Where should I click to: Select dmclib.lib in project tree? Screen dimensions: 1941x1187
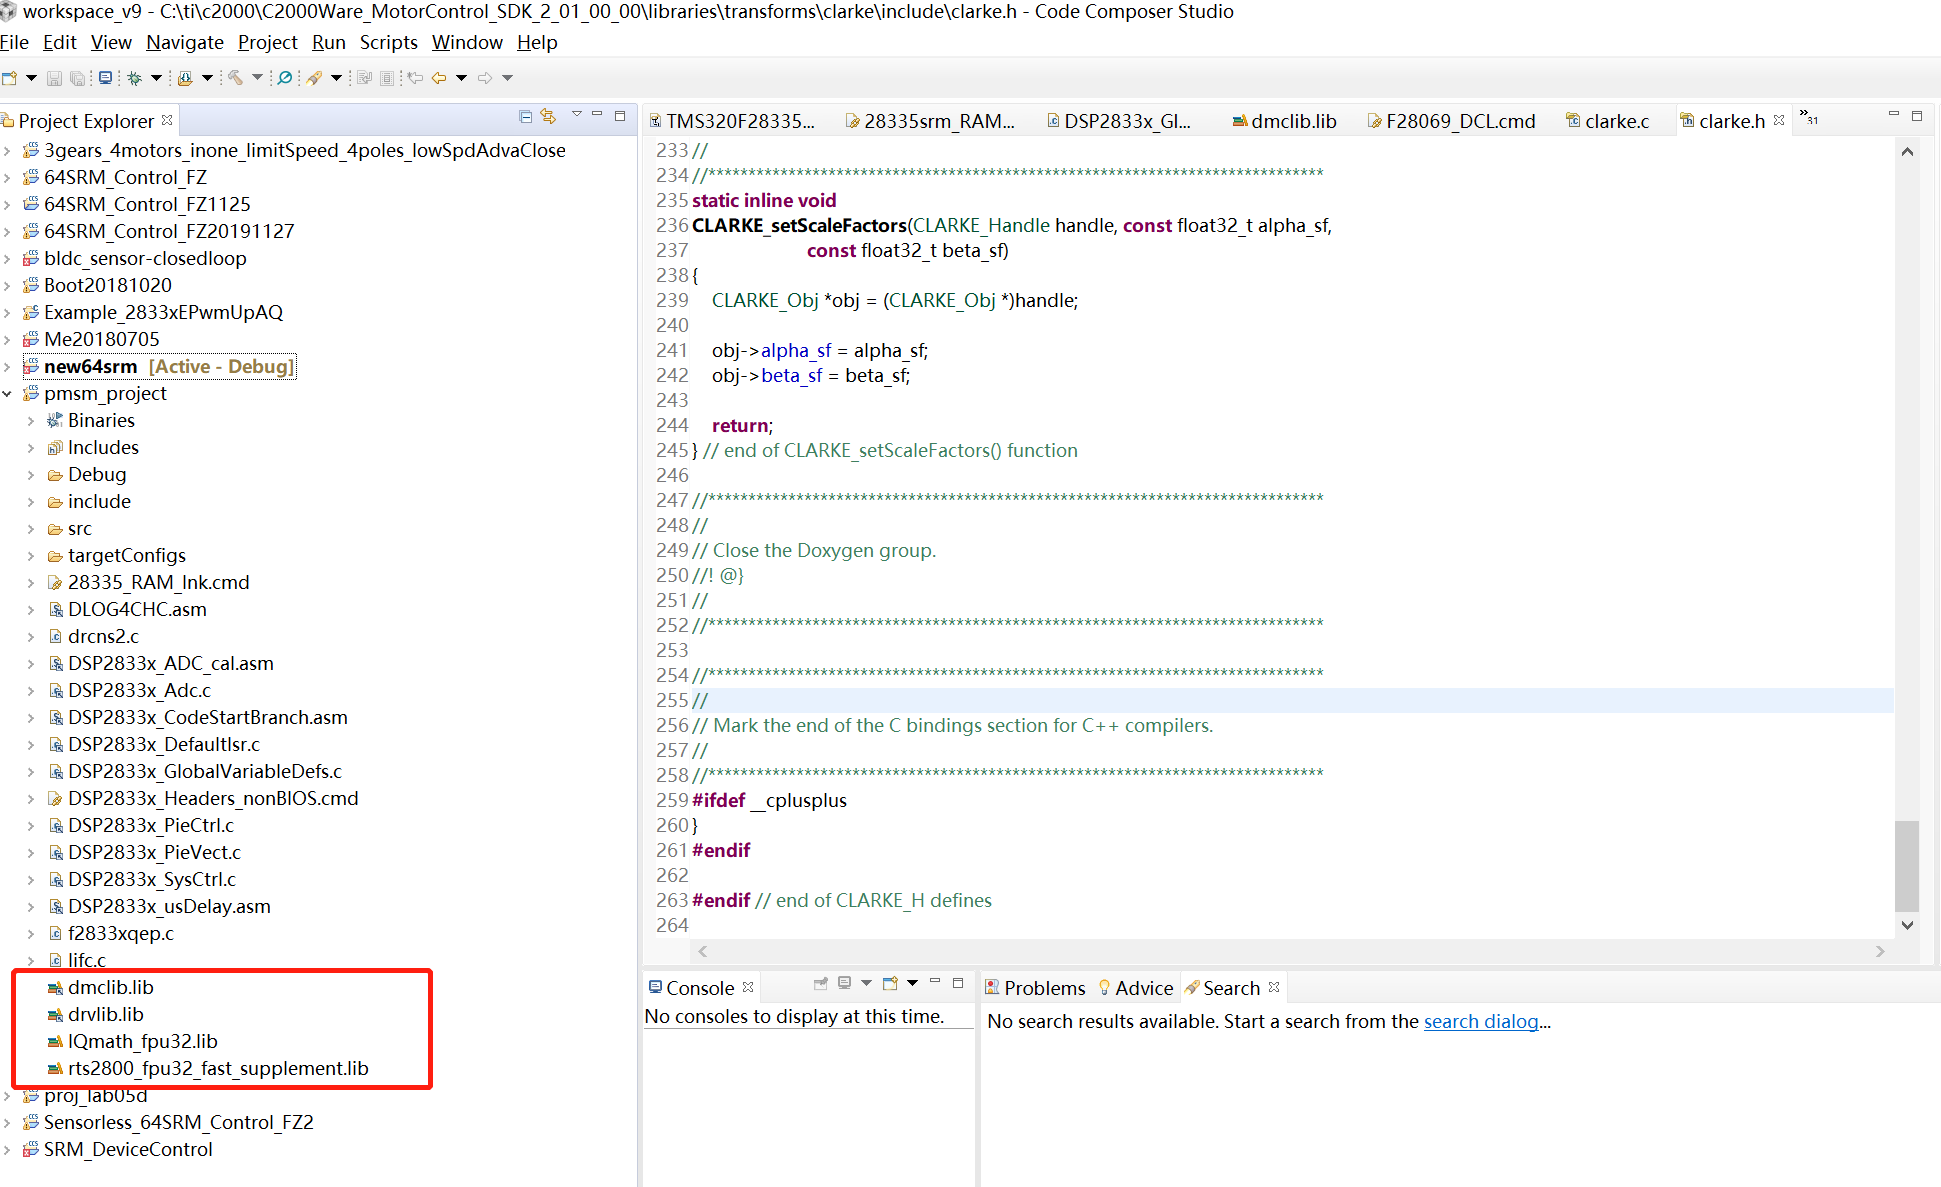[x=110, y=988]
